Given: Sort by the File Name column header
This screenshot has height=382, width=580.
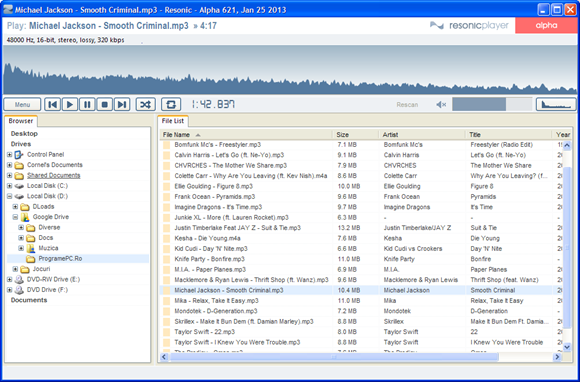Looking at the screenshot, I should click(246, 135).
